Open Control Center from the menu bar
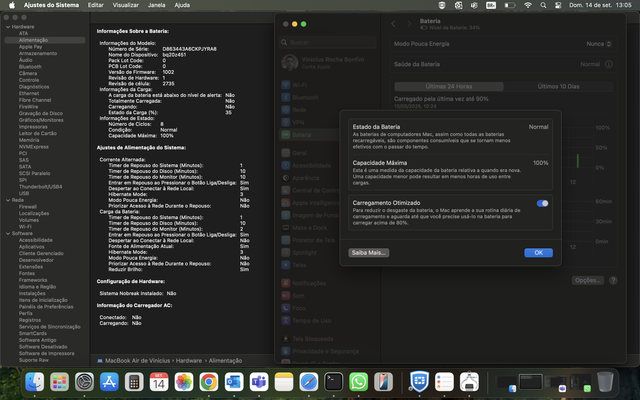The width and height of the screenshot is (640, 400). coord(558,5)
